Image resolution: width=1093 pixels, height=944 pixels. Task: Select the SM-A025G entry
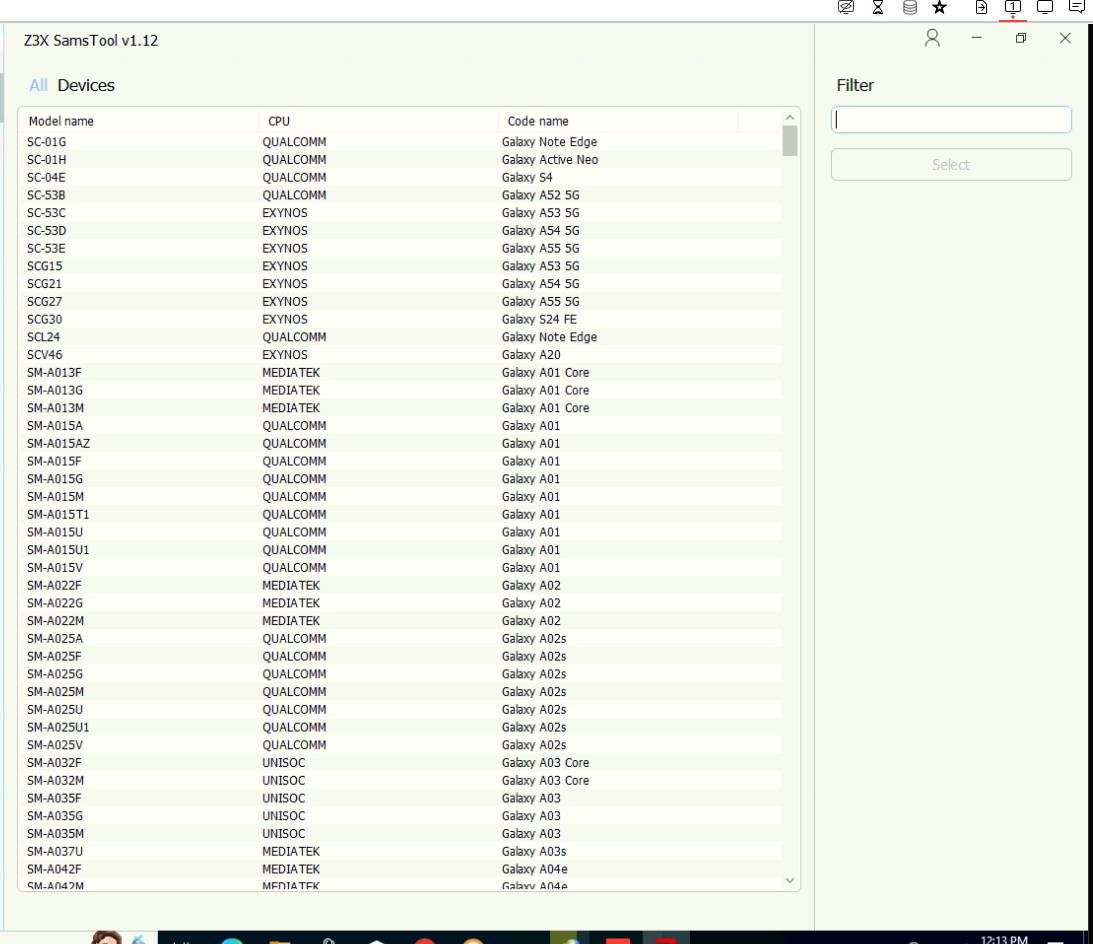[x=401, y=674]
